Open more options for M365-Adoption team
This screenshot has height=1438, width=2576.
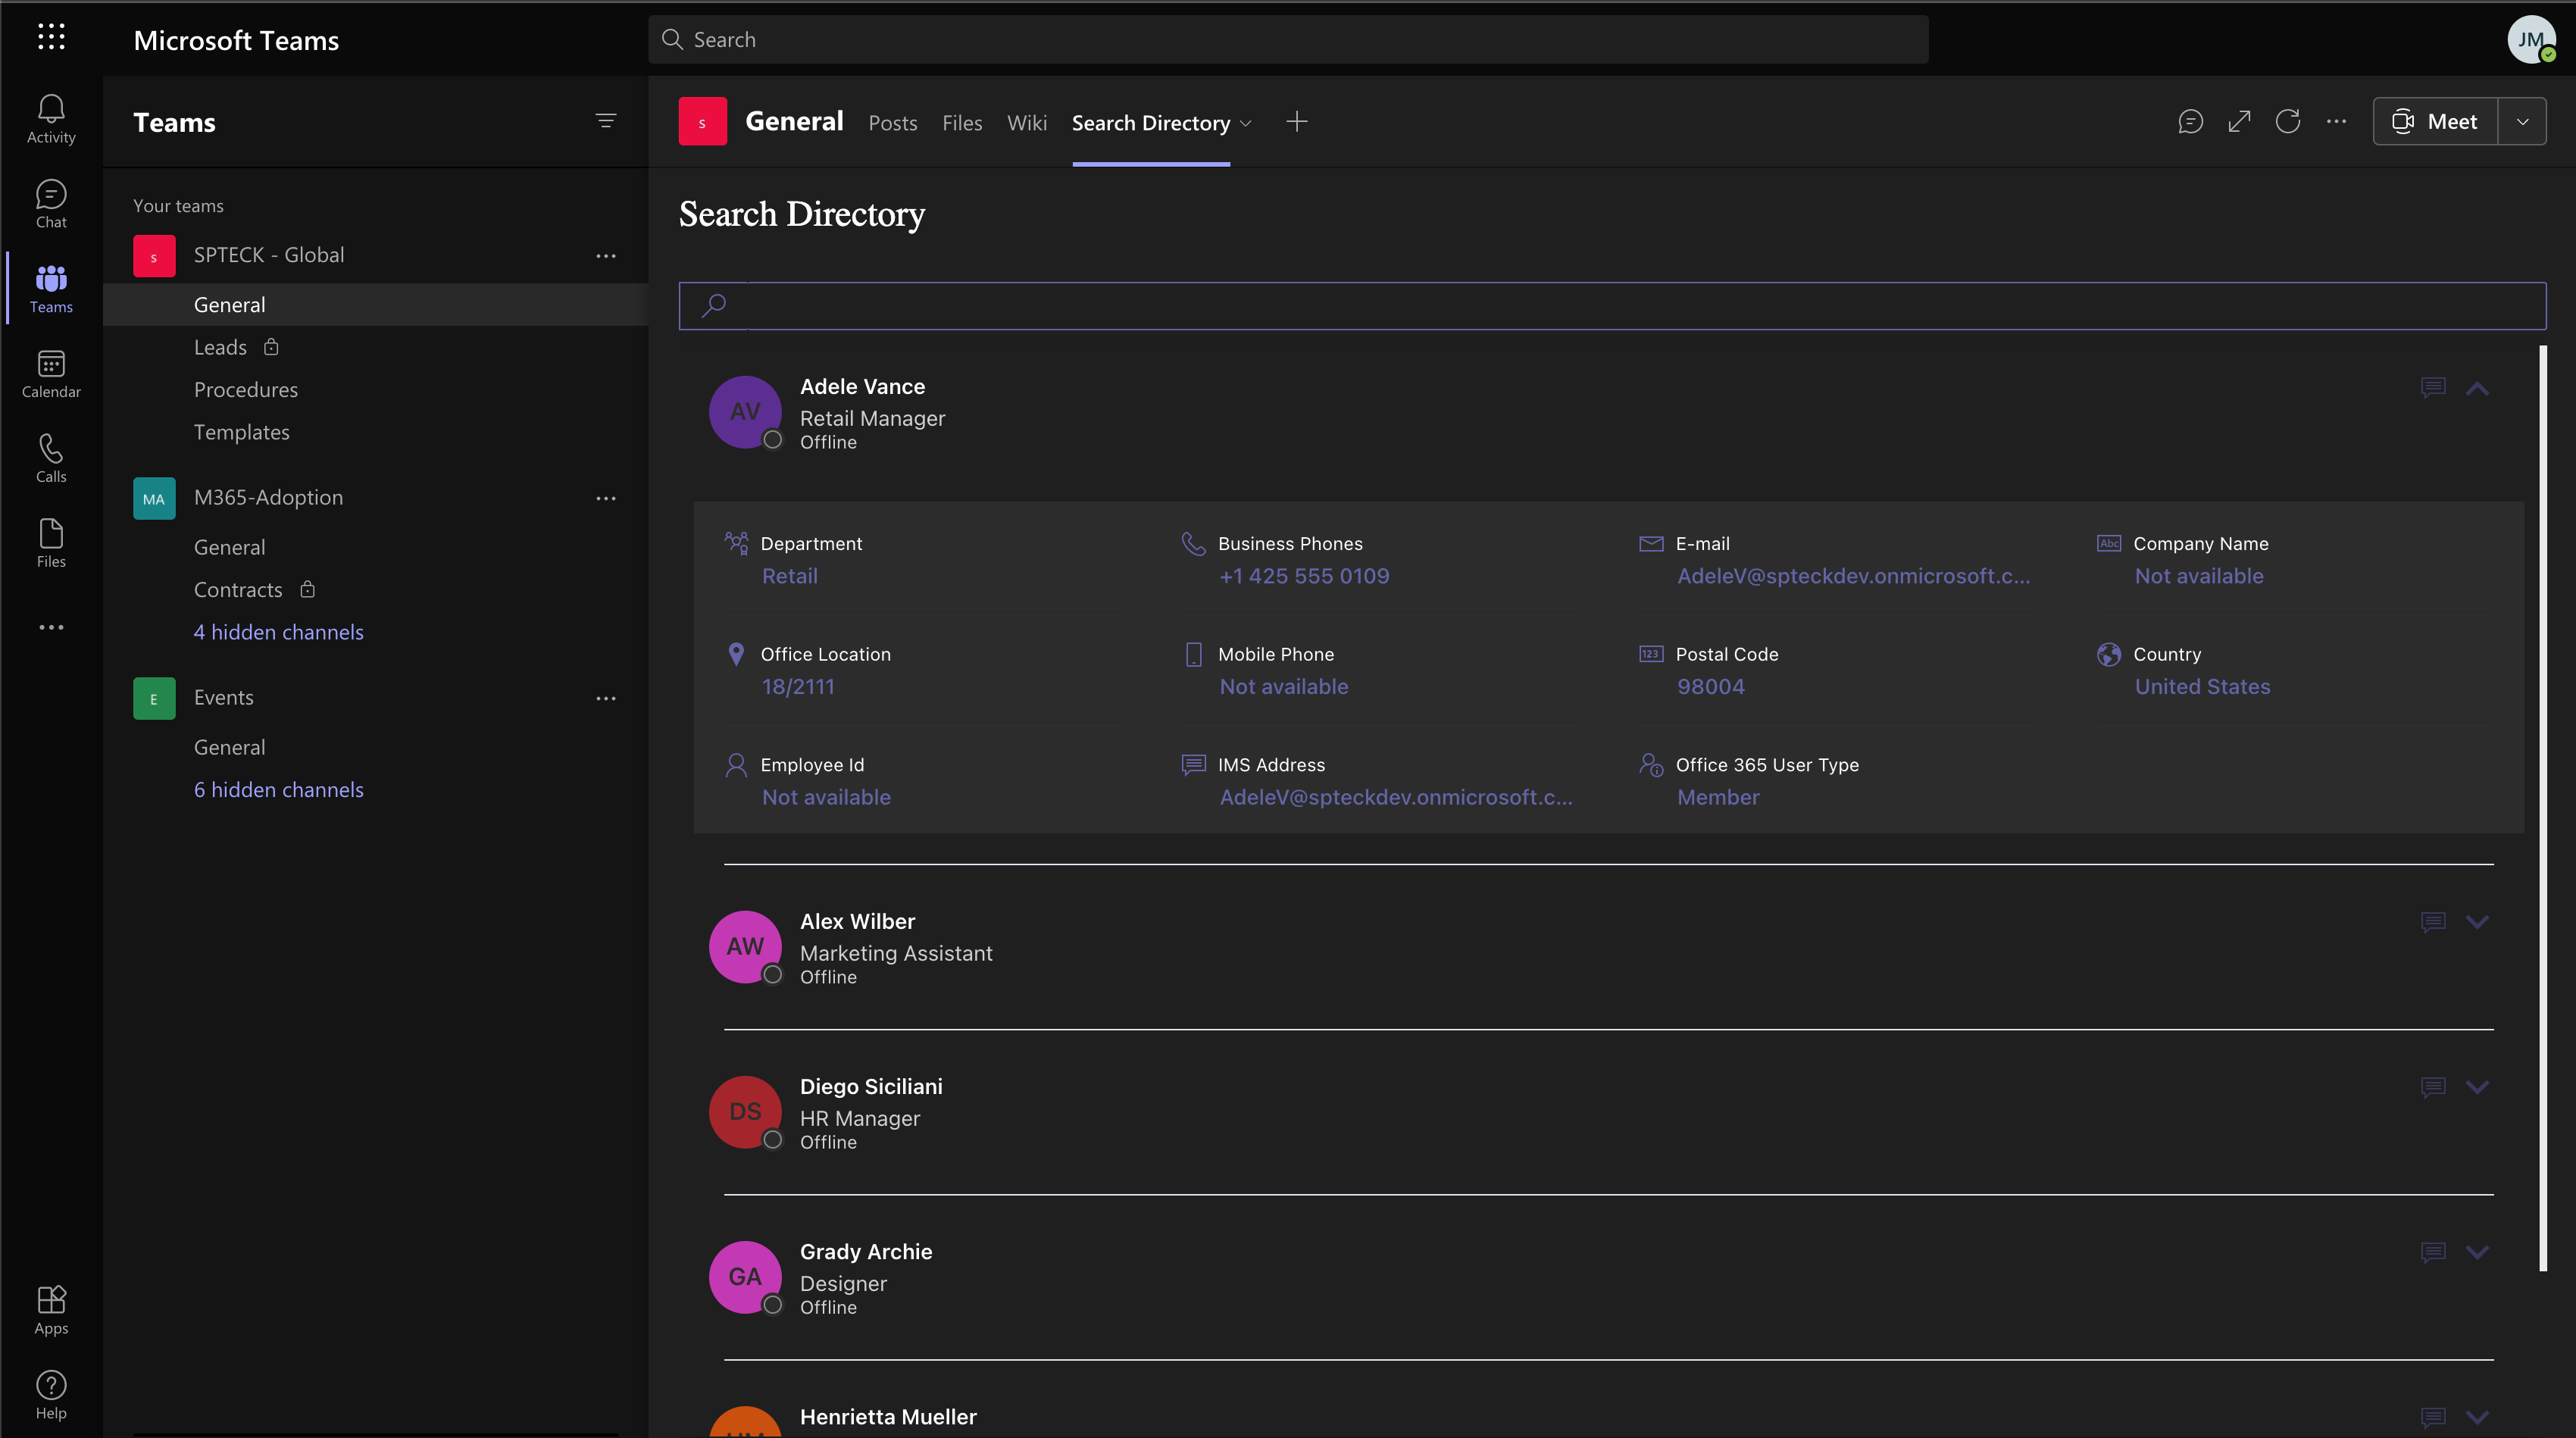(x=605, y=498)
